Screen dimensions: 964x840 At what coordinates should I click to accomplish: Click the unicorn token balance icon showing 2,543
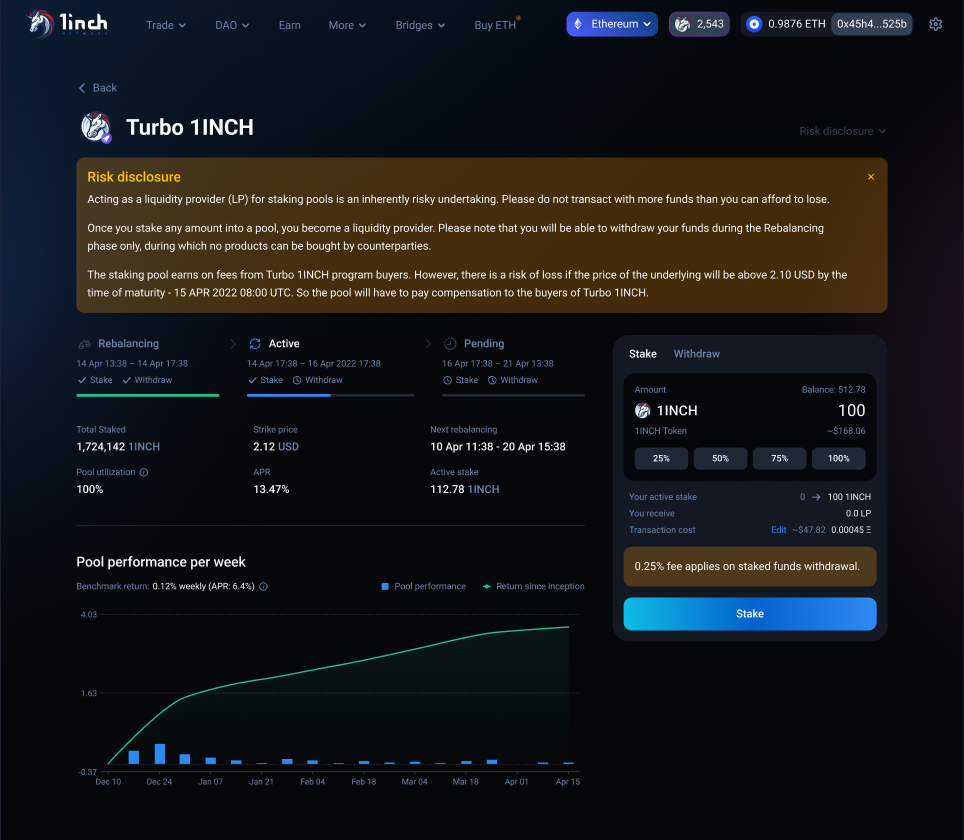[682, 23]
